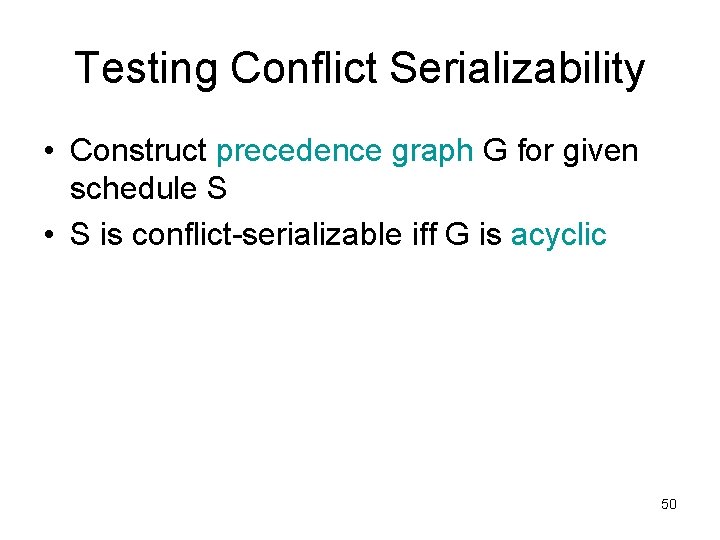Click slide number 50

click(x=669, y=504)
